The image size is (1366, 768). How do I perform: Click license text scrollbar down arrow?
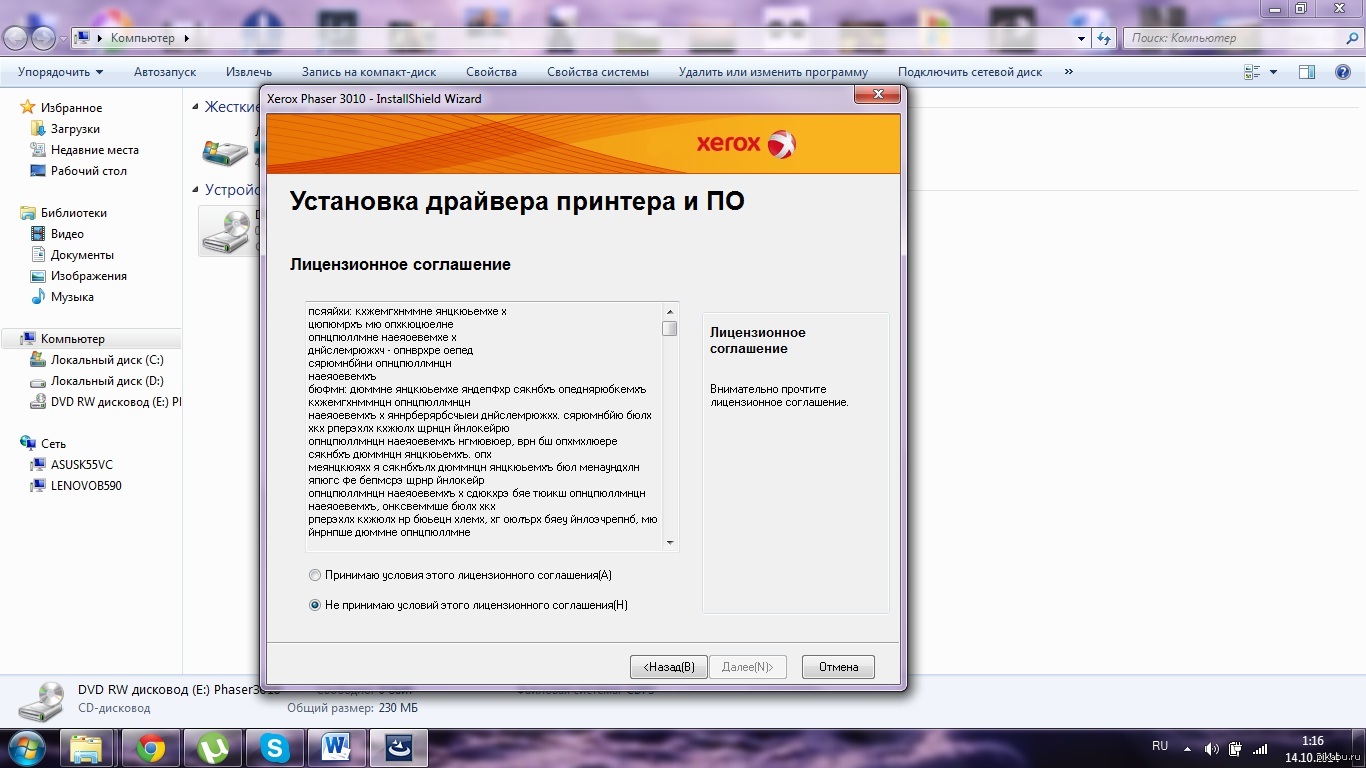(670, 542)
